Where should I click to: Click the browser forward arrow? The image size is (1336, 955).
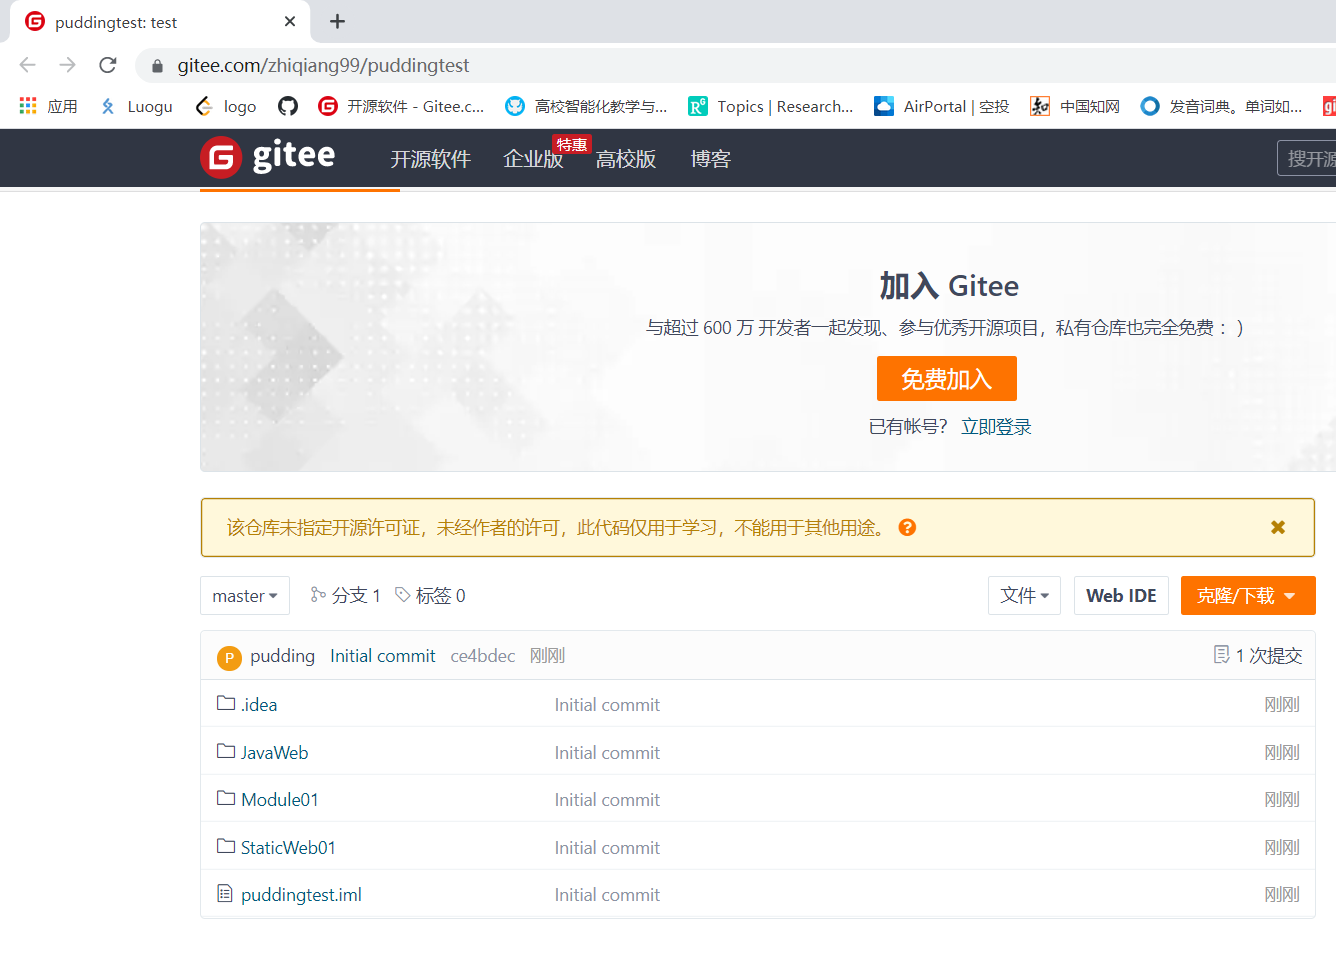[x=68, y=65]
